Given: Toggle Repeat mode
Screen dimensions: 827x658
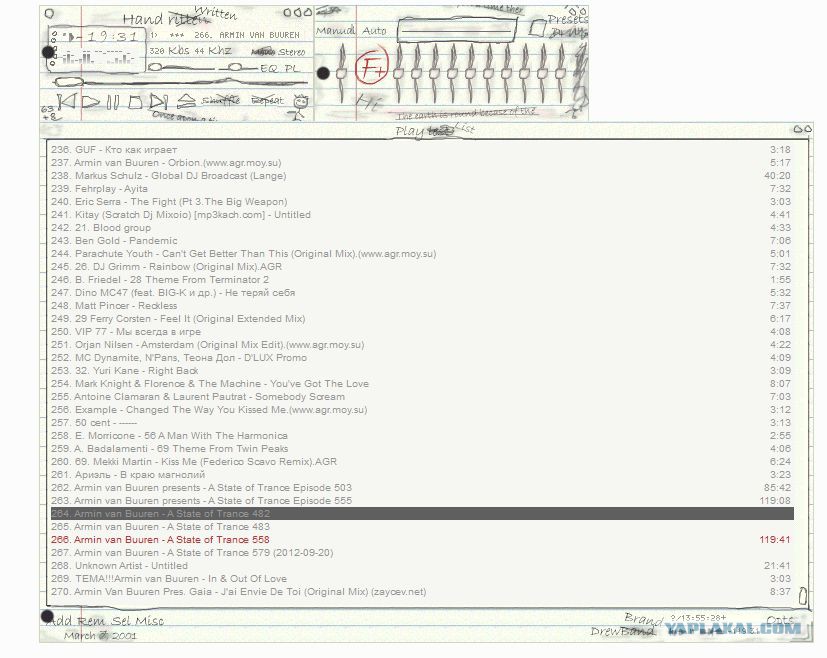Looking at the screenshot, I should pos(267,100).
